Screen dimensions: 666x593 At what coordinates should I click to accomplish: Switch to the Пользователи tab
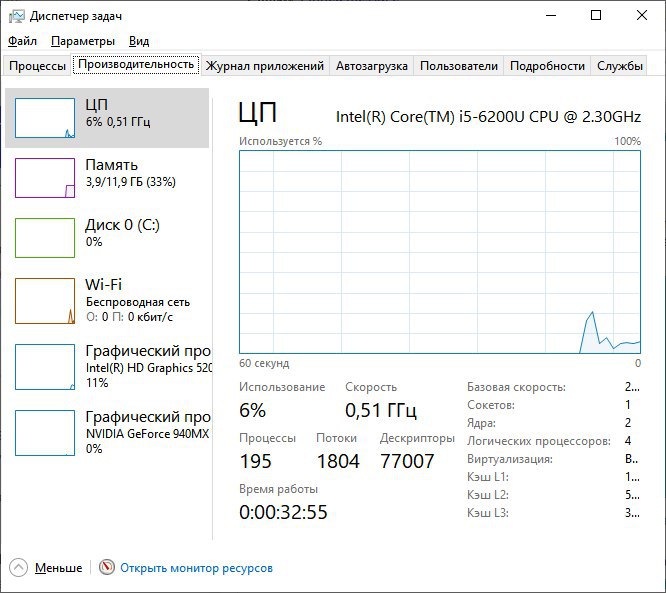[459, 66]
